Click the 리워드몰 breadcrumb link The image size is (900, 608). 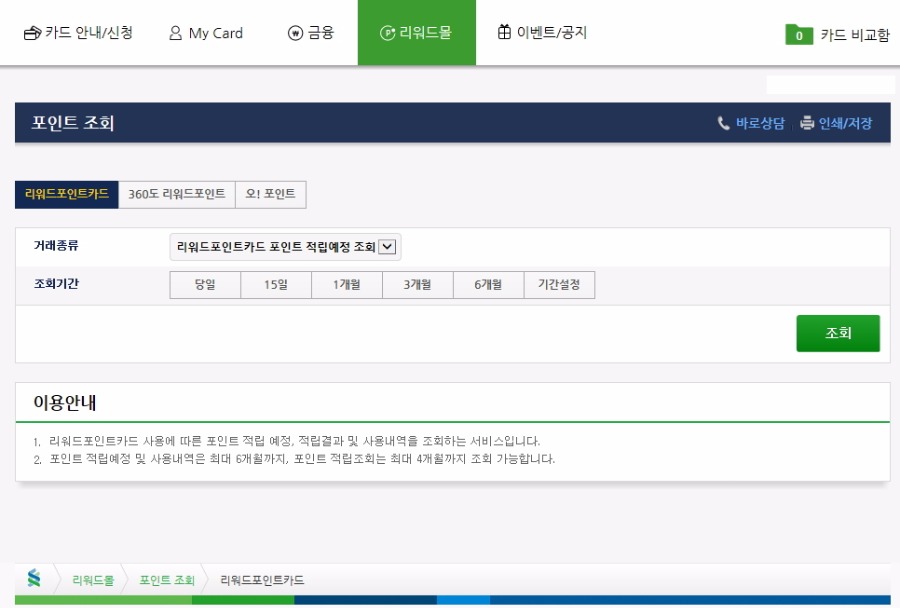pos(93,580)
